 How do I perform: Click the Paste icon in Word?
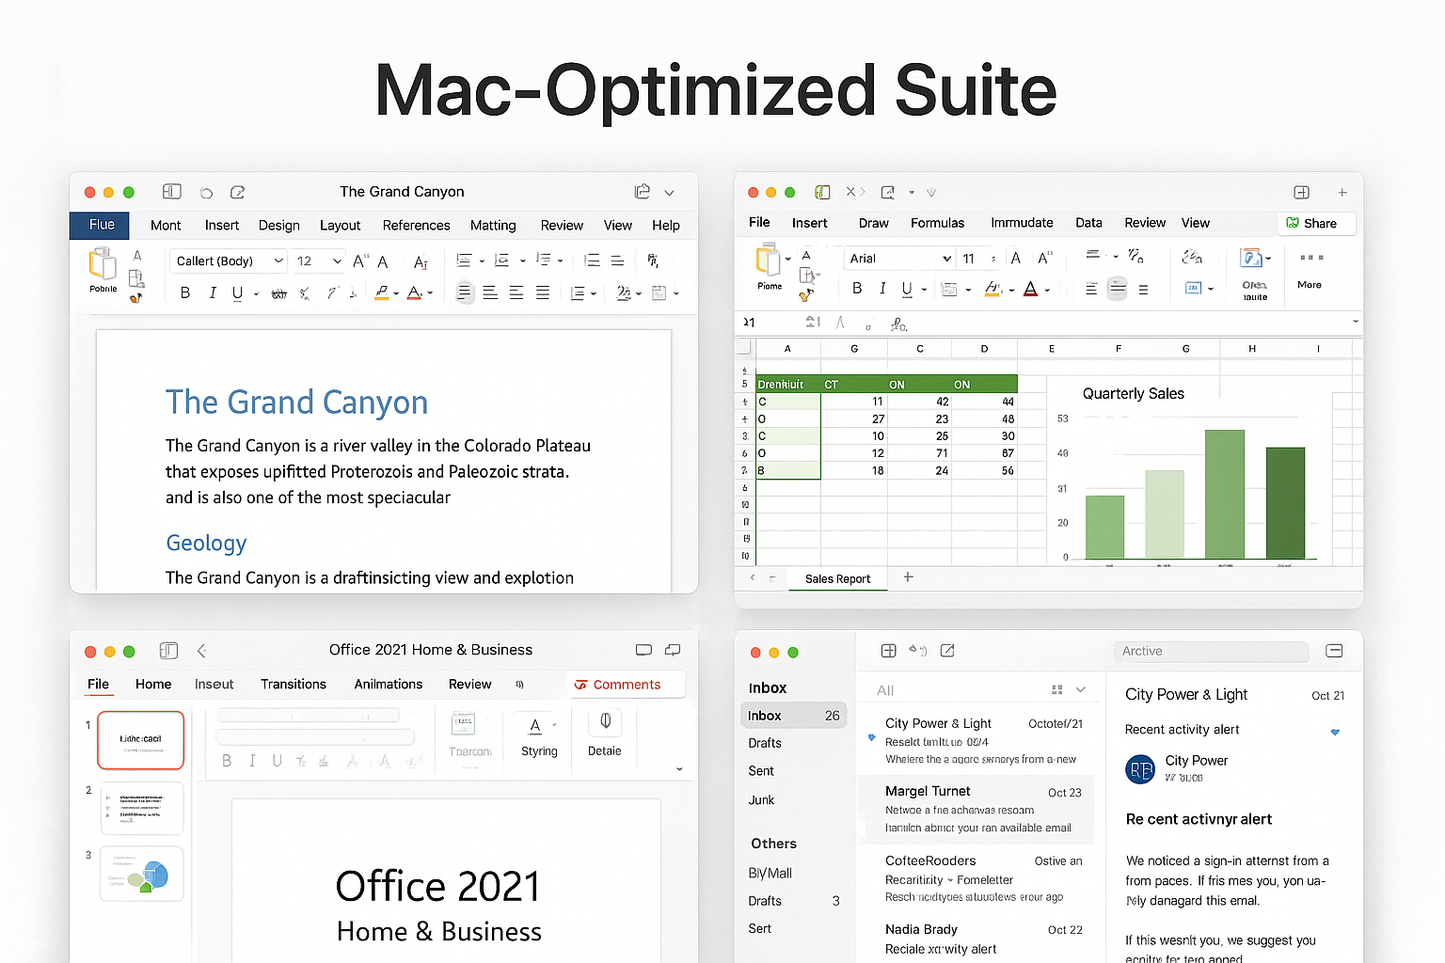(102, 264)
